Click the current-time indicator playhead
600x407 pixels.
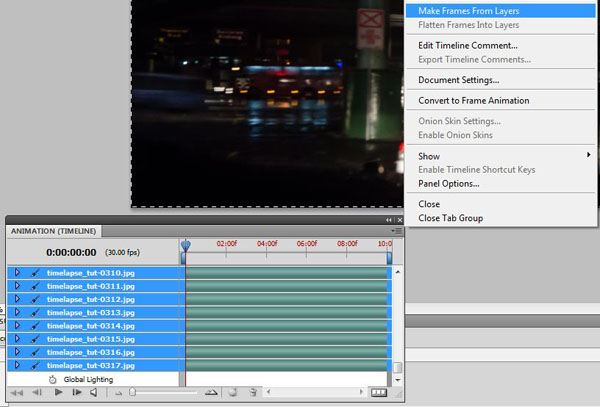coord(186,246)
